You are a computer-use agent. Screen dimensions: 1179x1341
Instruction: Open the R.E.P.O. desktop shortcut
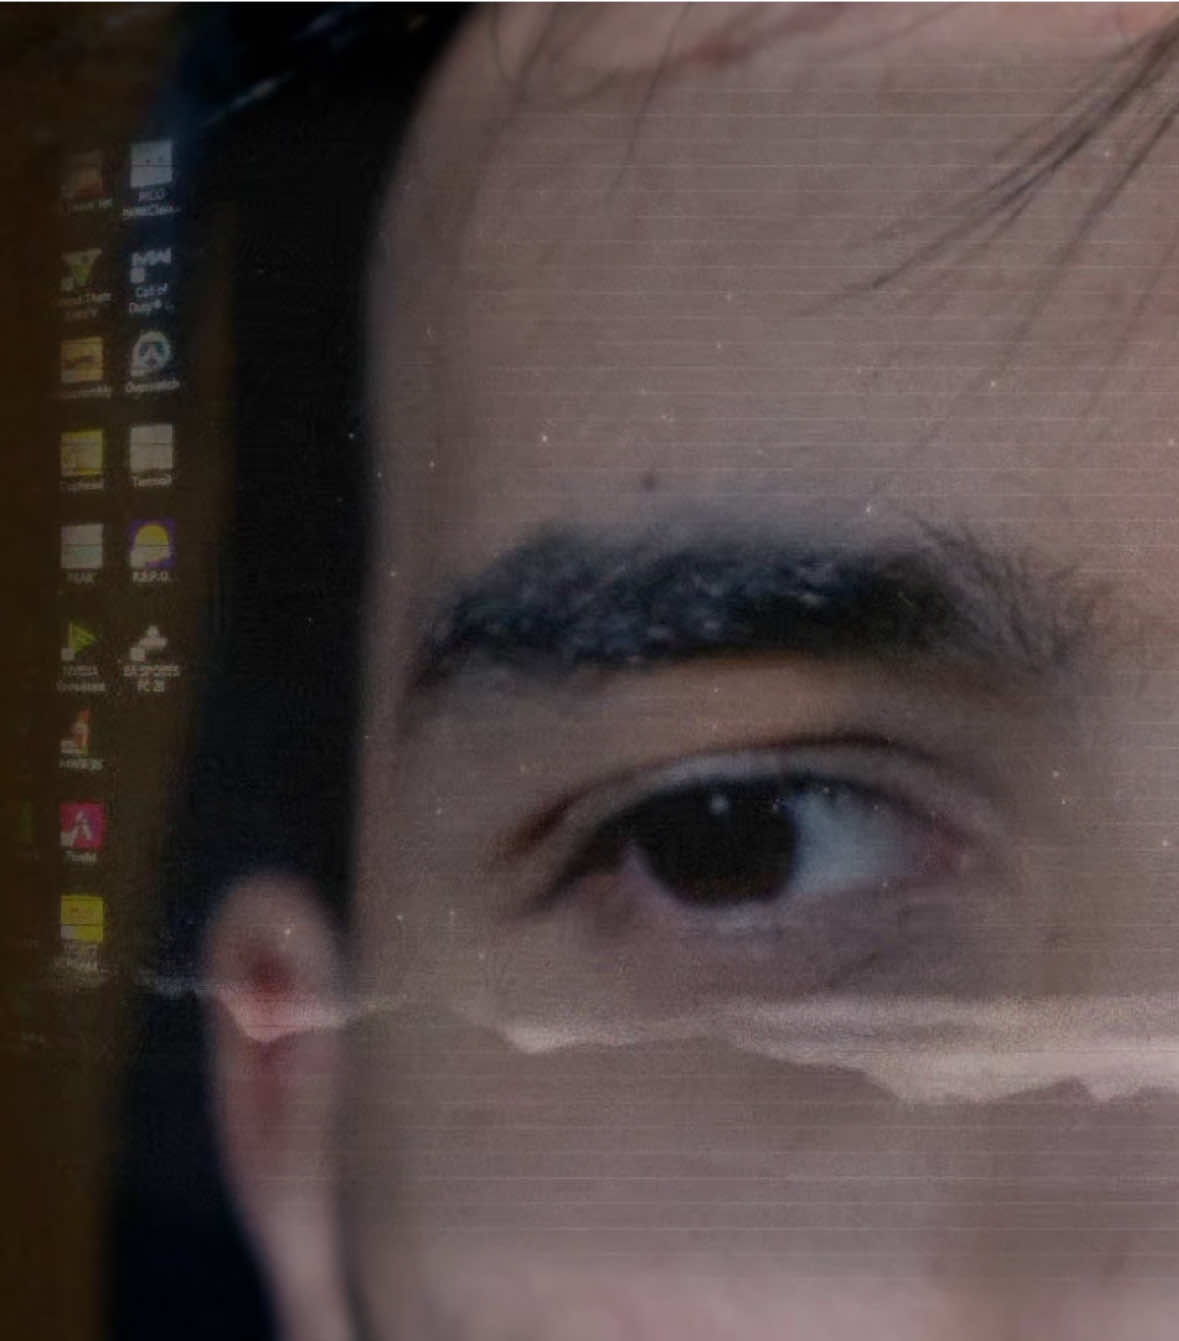coord(152,550)
